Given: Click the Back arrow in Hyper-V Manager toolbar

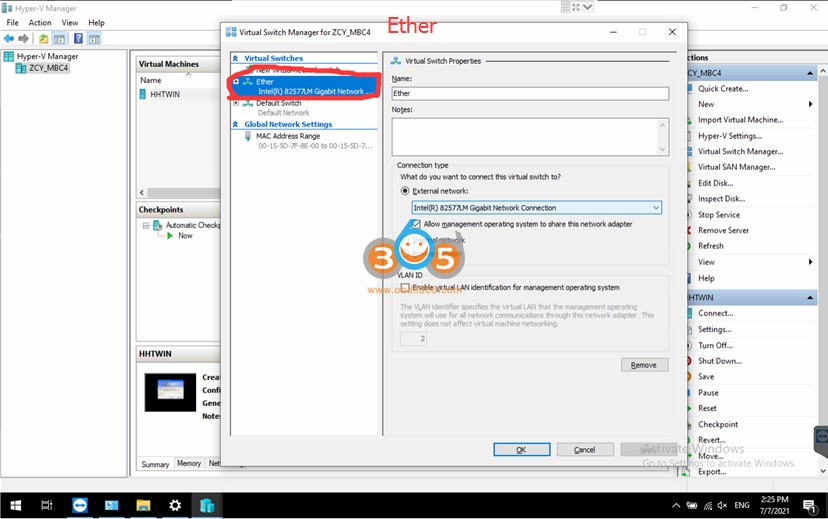Looking at the screenshot, I should [9, 39].
